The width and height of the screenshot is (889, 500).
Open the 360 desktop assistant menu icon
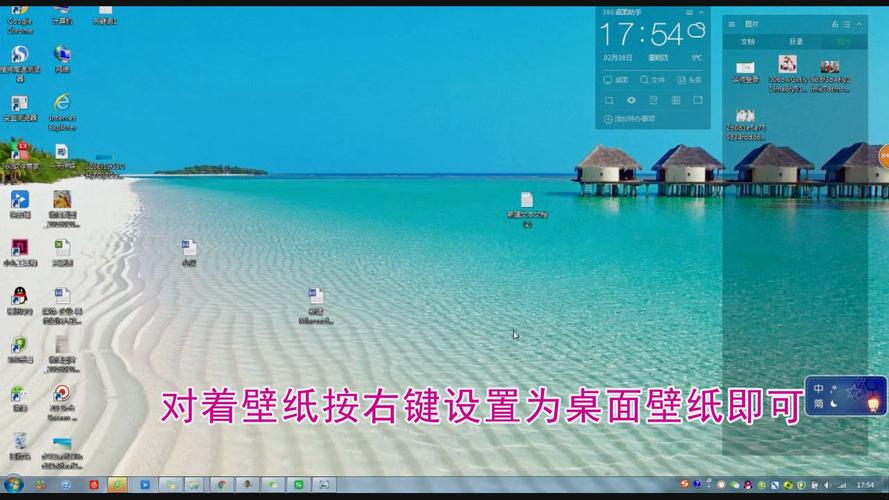(689, 12)
